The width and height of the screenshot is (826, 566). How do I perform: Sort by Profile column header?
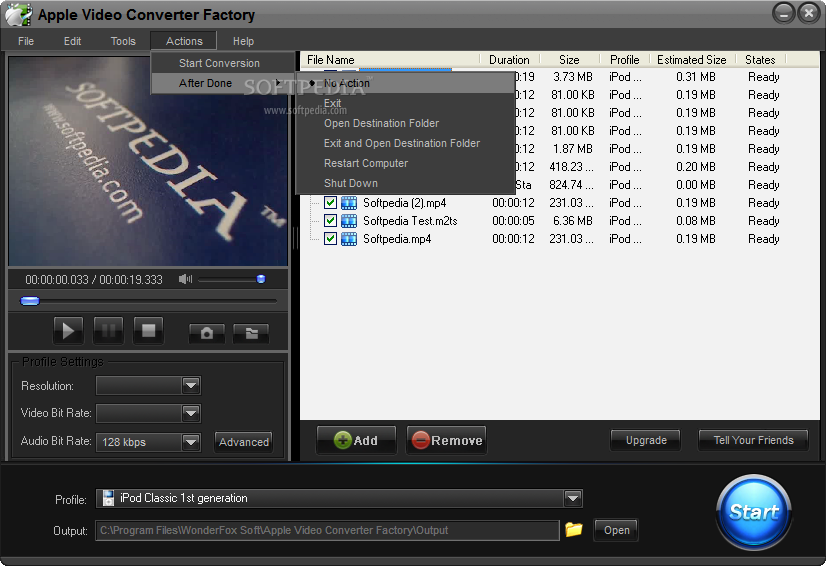pos(625,60)
